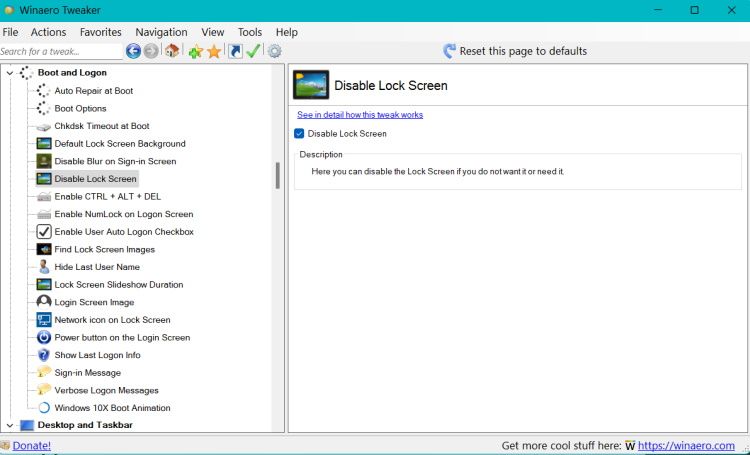Go to Home page icon
Screen dimensions: 750x455
click(172, 51)
